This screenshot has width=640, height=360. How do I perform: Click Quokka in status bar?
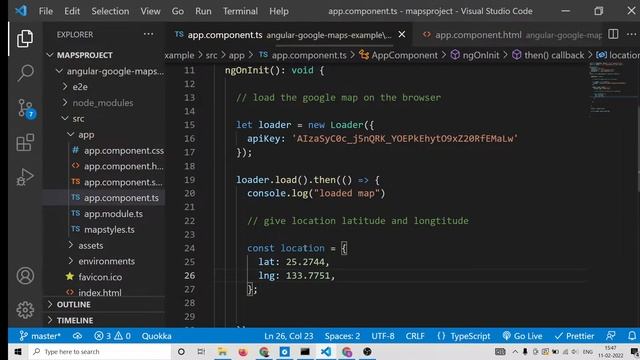[156, 336]
